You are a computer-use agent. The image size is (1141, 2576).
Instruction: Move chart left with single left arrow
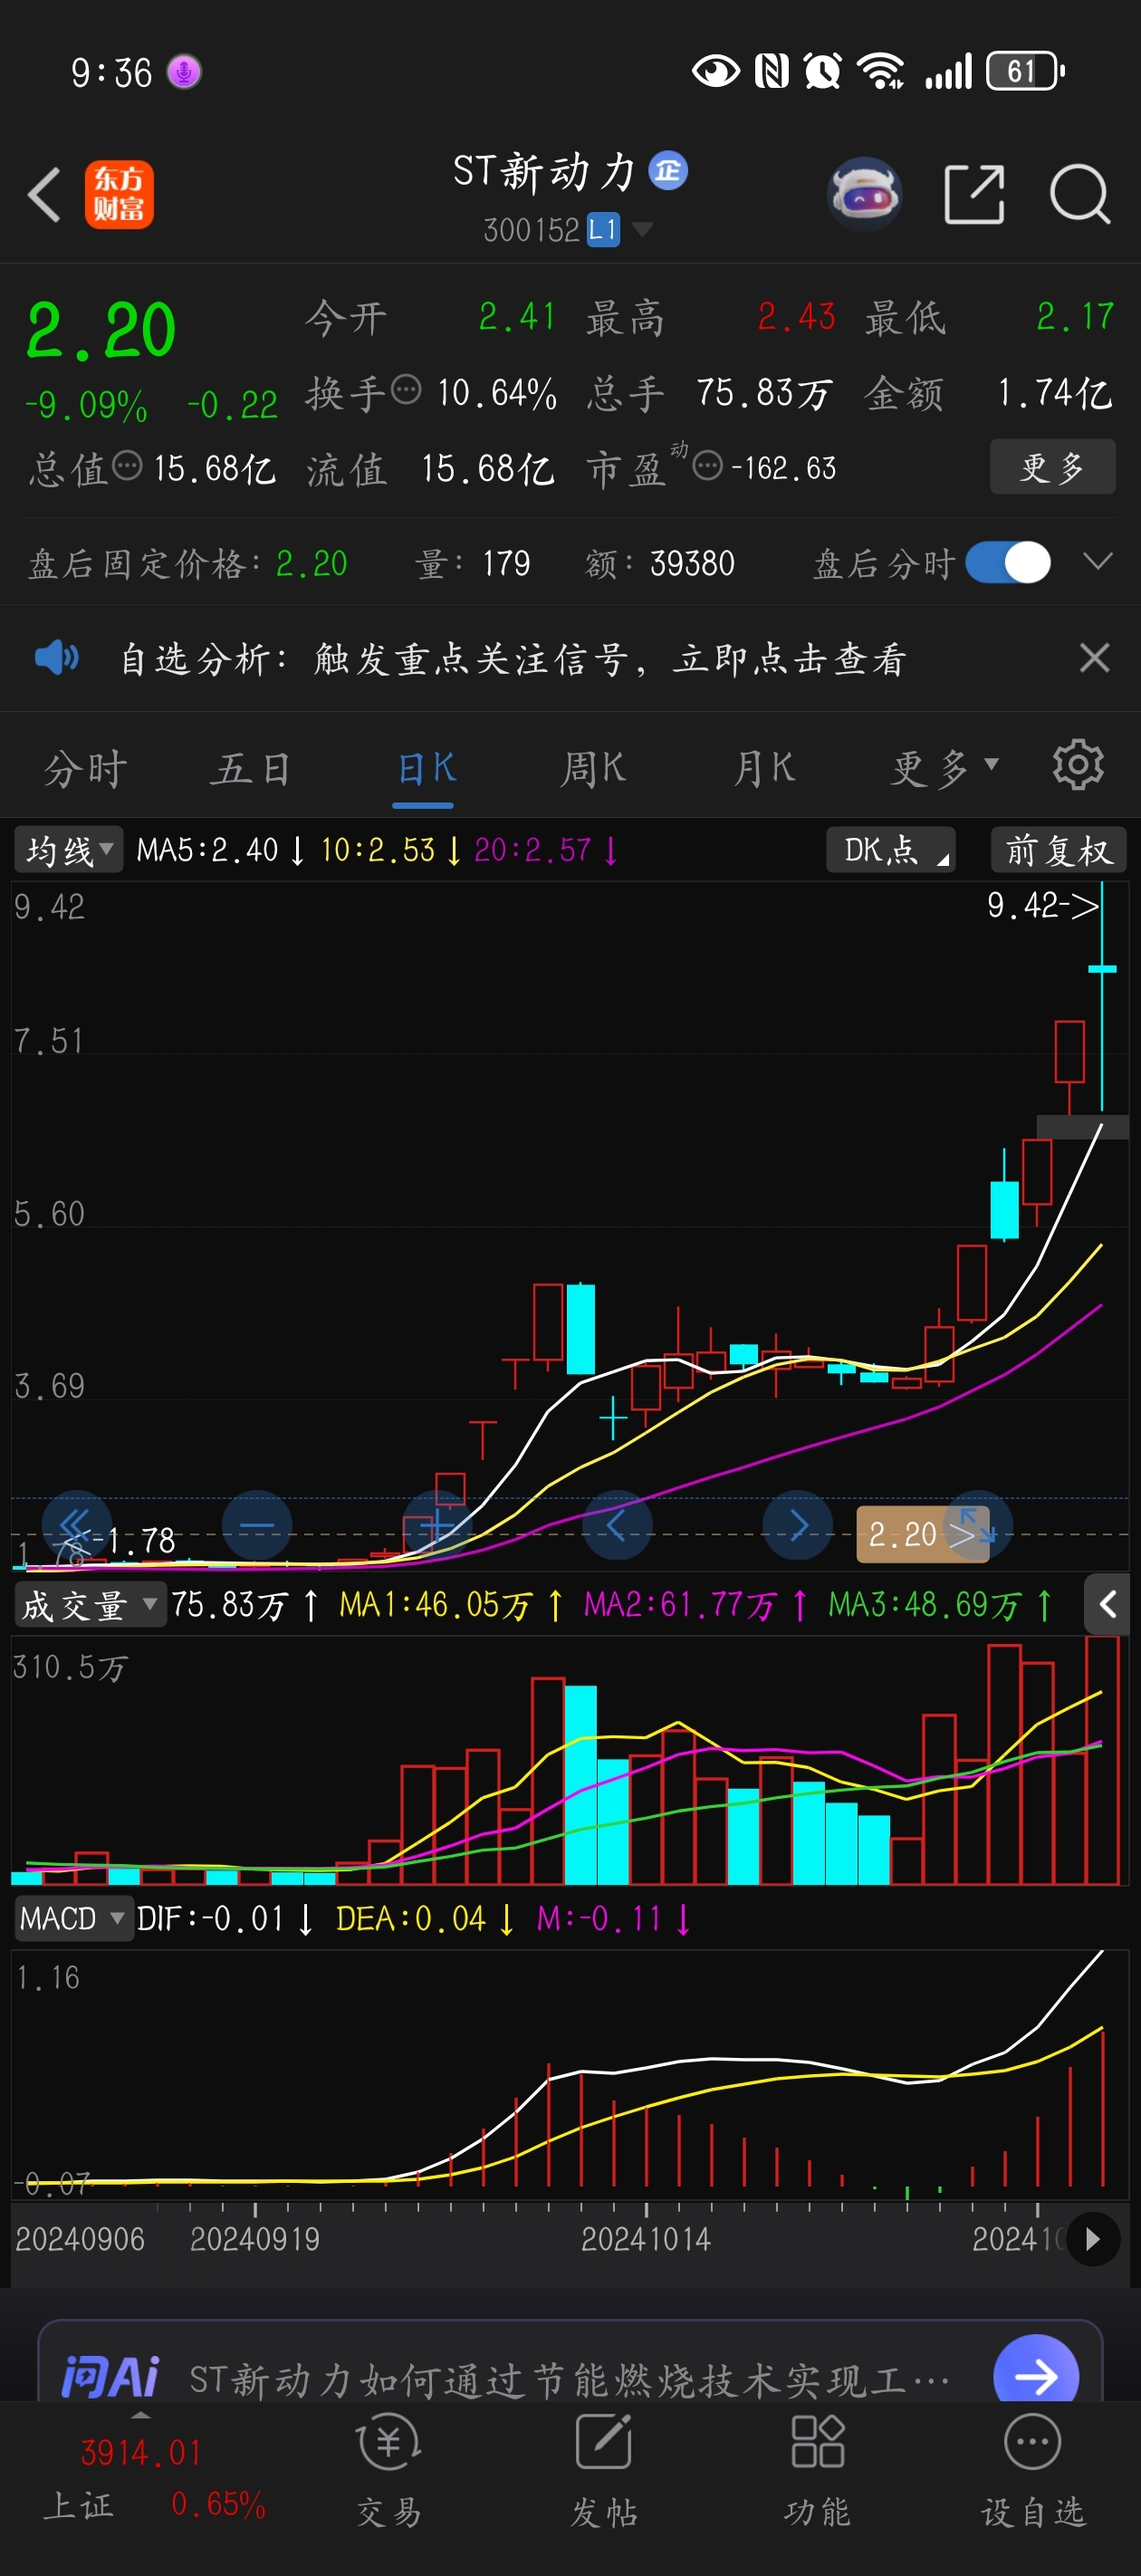617,1525
